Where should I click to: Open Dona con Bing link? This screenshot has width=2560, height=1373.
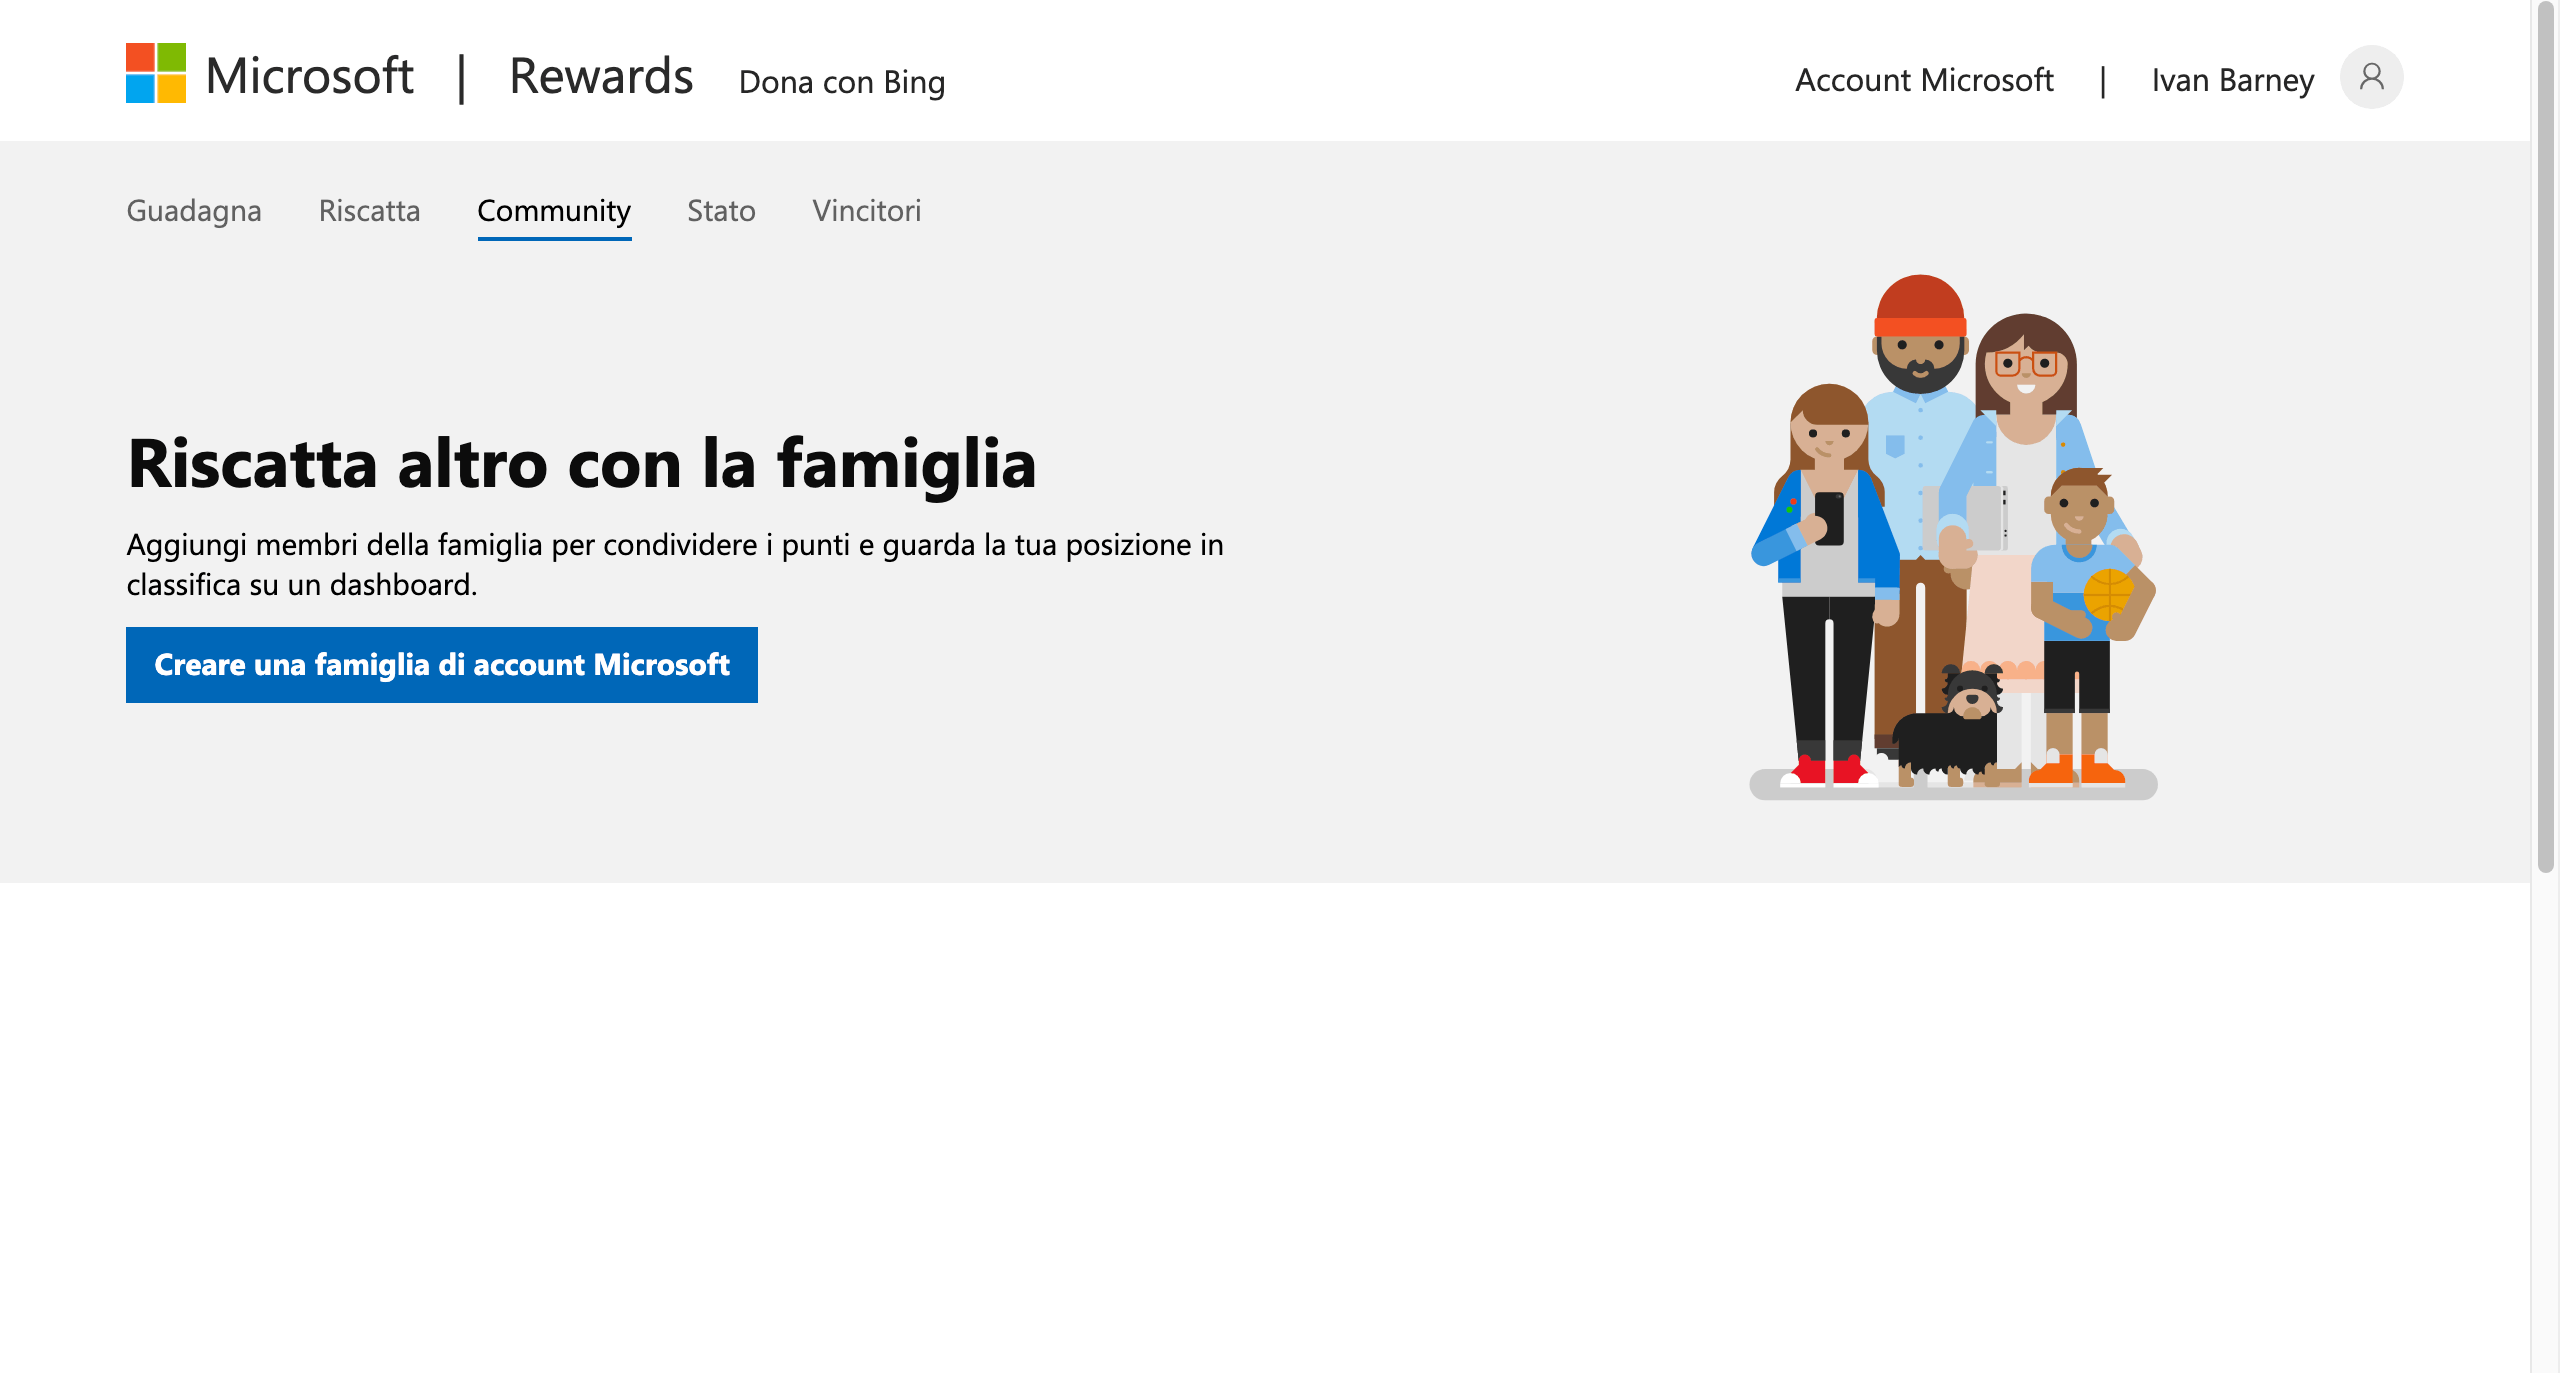[x=841, y=82]
